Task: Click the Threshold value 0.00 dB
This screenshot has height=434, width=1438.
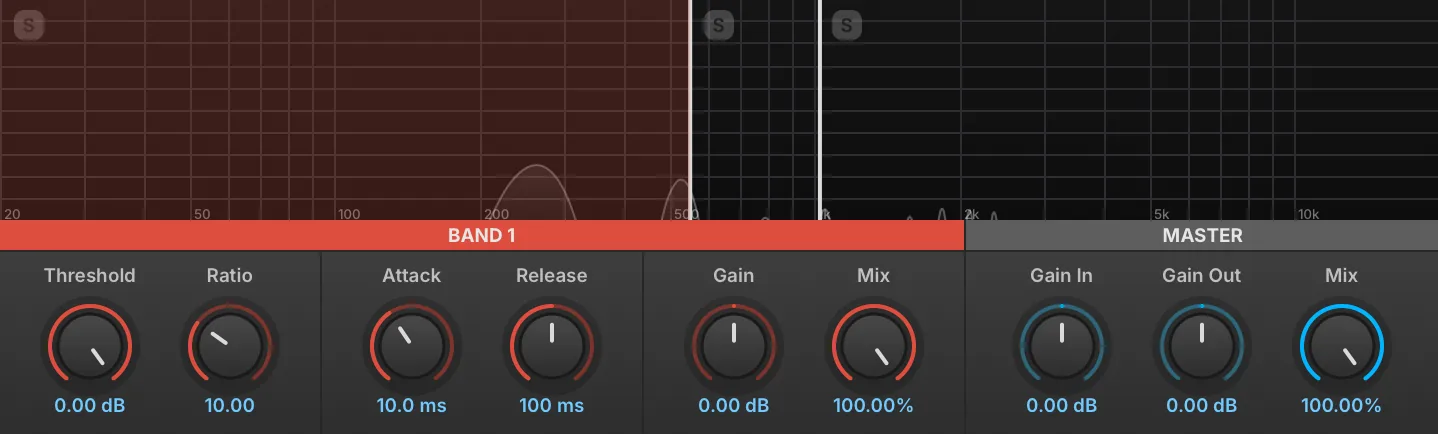Action: [x=90, y=406]
